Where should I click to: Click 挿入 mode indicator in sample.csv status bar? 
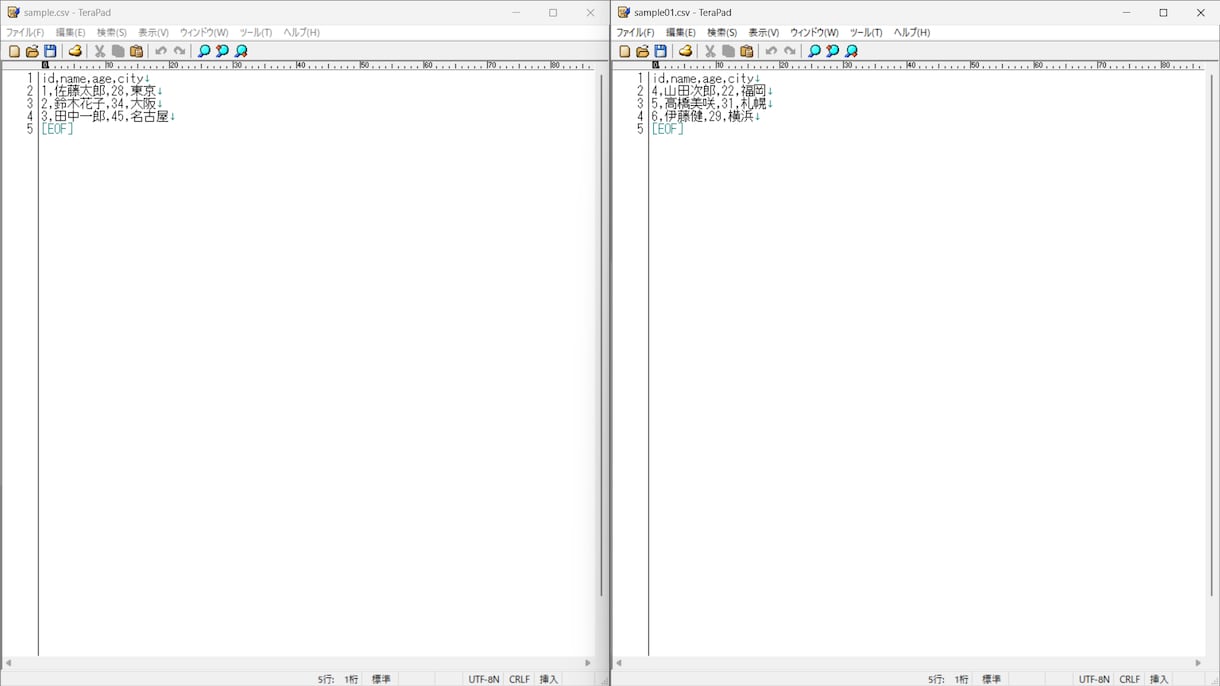pos(549,679)
